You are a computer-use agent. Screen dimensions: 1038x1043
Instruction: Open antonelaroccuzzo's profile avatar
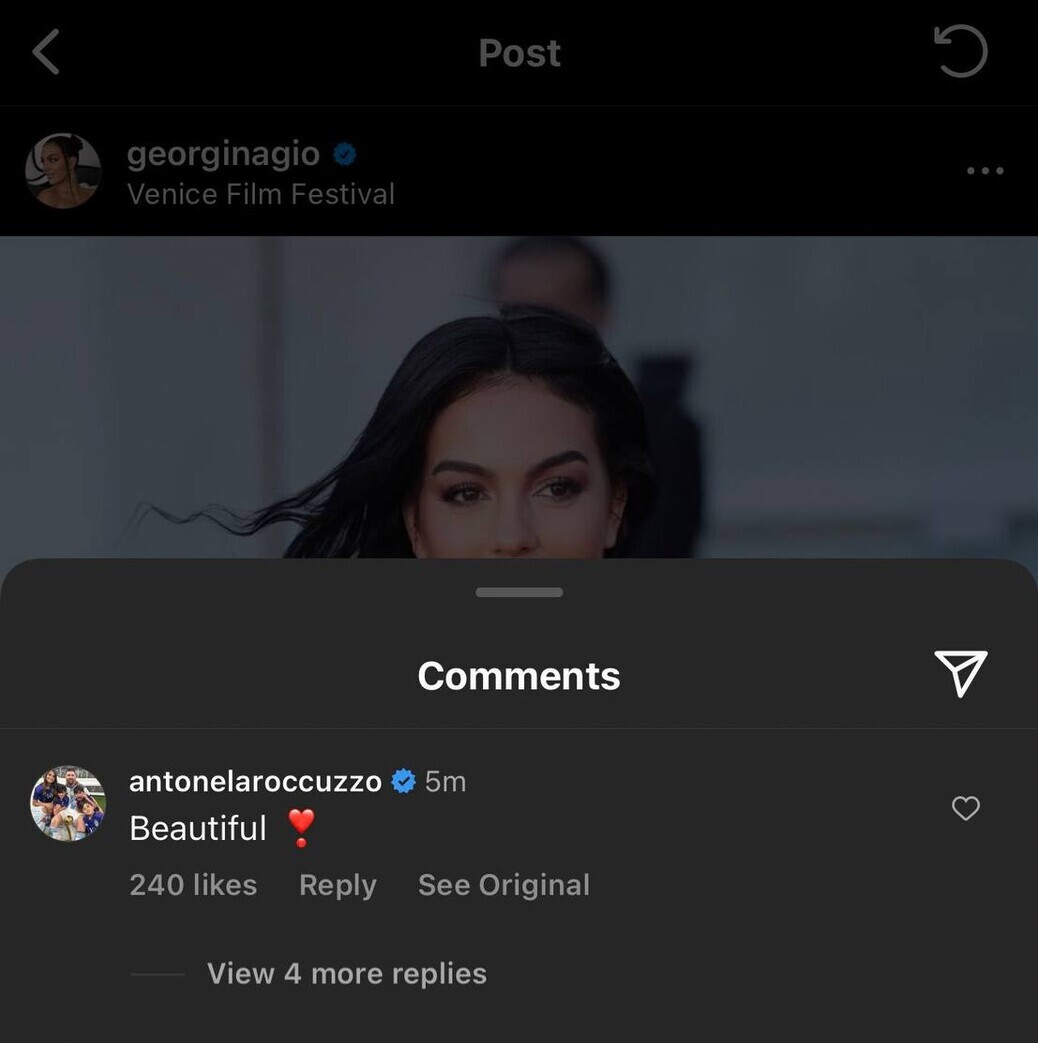(x=68, y=803)
